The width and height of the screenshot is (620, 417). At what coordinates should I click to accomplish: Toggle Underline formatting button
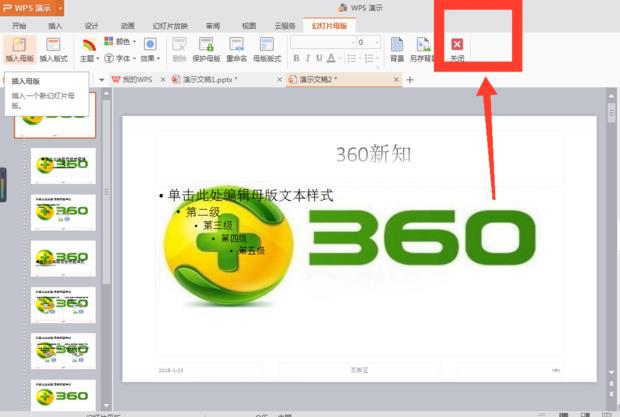pyautogui.click(x=319, y=58)
